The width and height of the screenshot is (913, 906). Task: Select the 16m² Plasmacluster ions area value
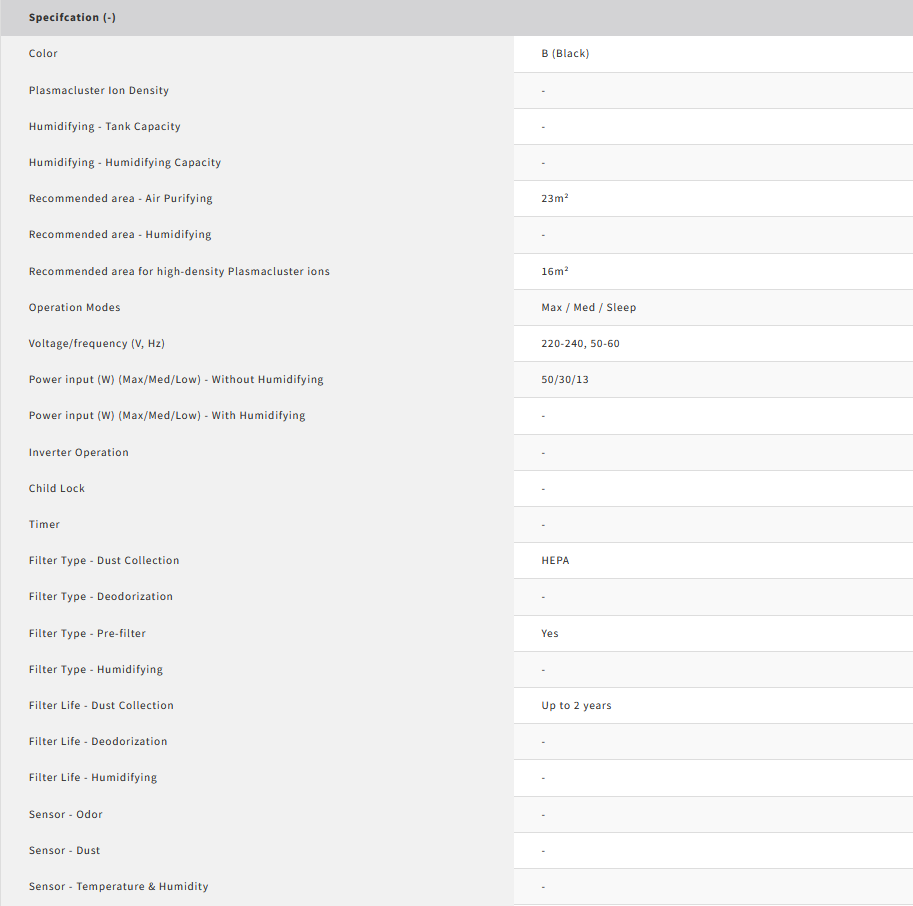(x=555, y=271)
